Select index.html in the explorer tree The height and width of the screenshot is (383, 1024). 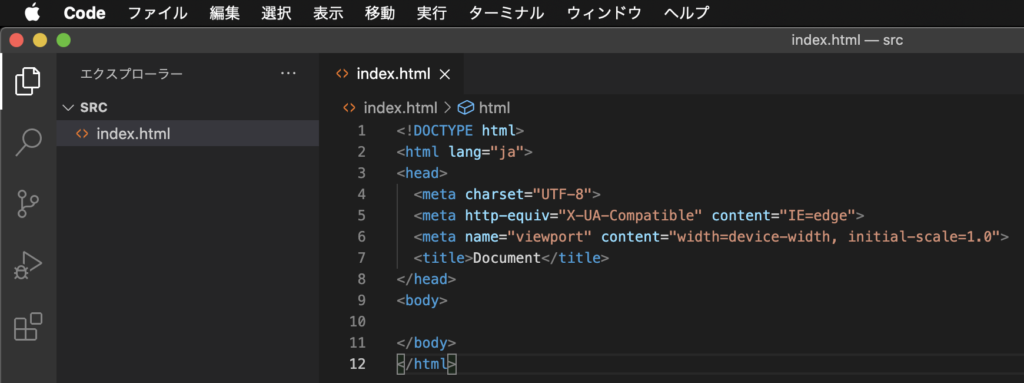(187, 133)
